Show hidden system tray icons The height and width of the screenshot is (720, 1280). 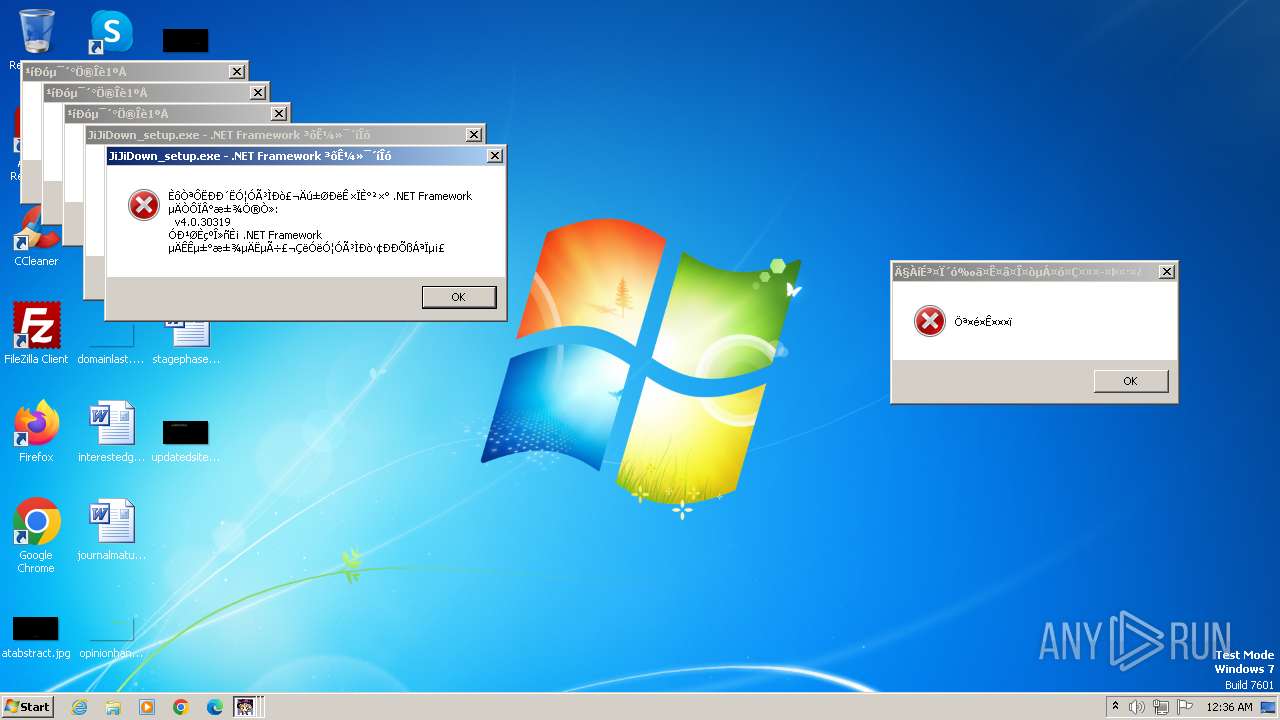[x=1115, y=706]
